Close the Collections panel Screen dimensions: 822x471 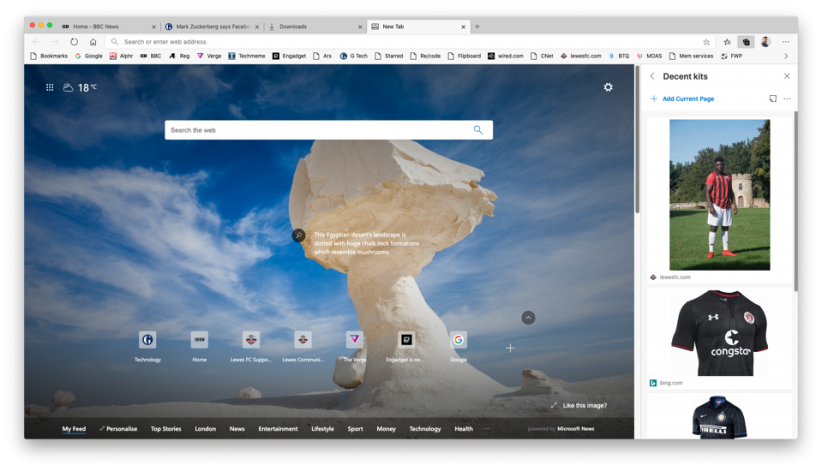point(786,76)
